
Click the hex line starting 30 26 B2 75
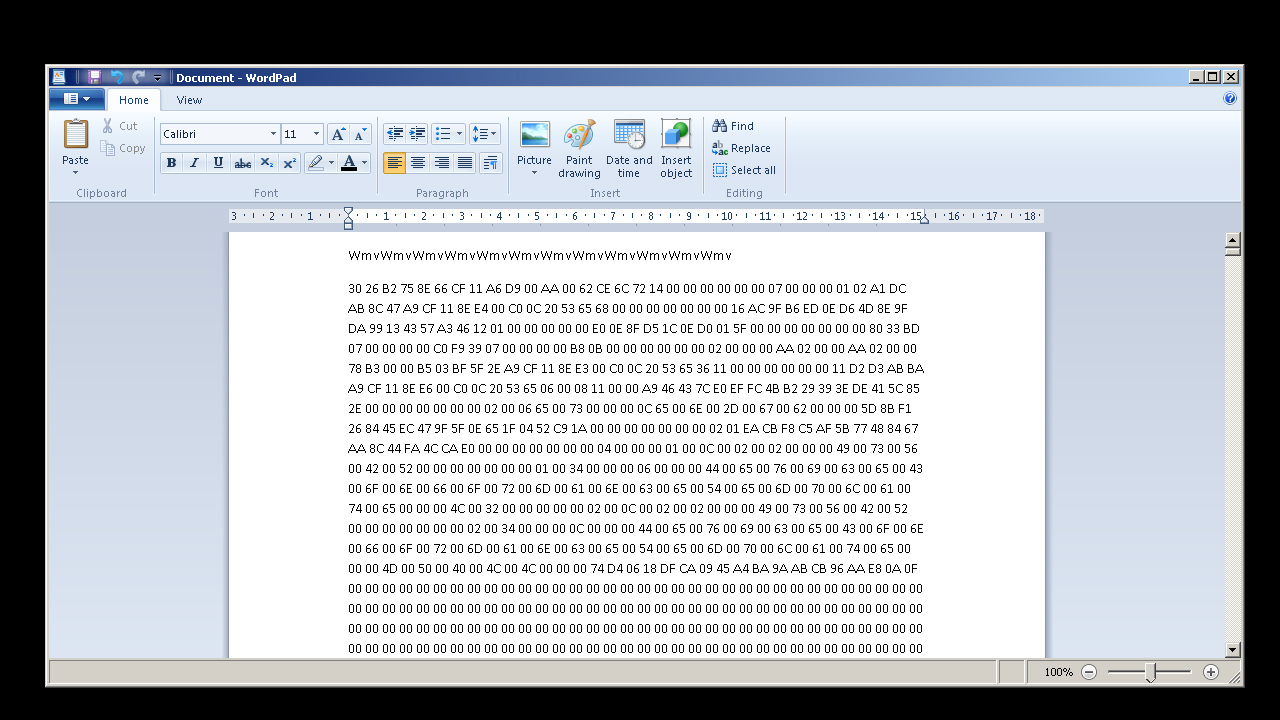click(627, 289)
